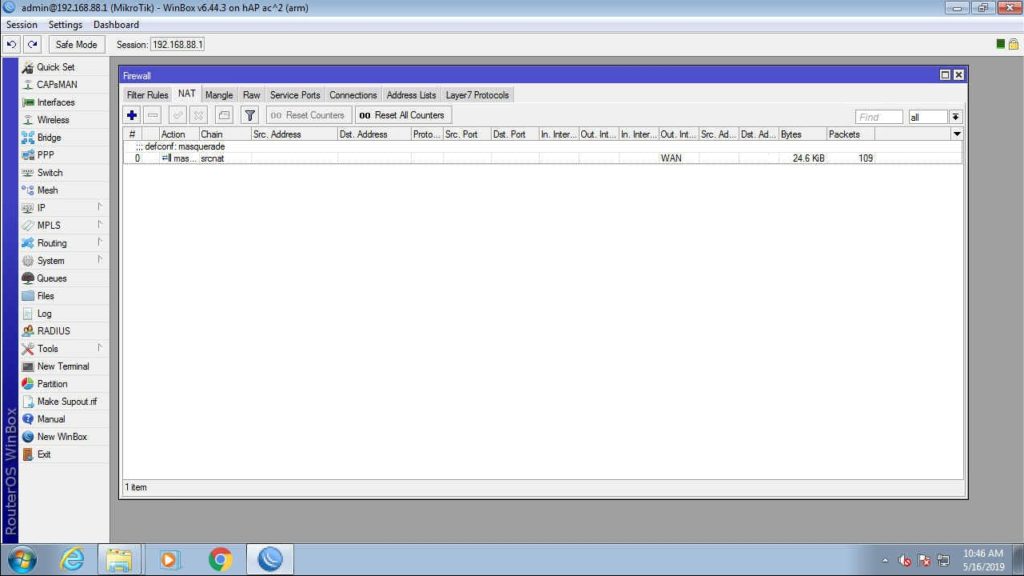Click the Find search field
The width and height of the screenshot is (1024, 576).
879,117
